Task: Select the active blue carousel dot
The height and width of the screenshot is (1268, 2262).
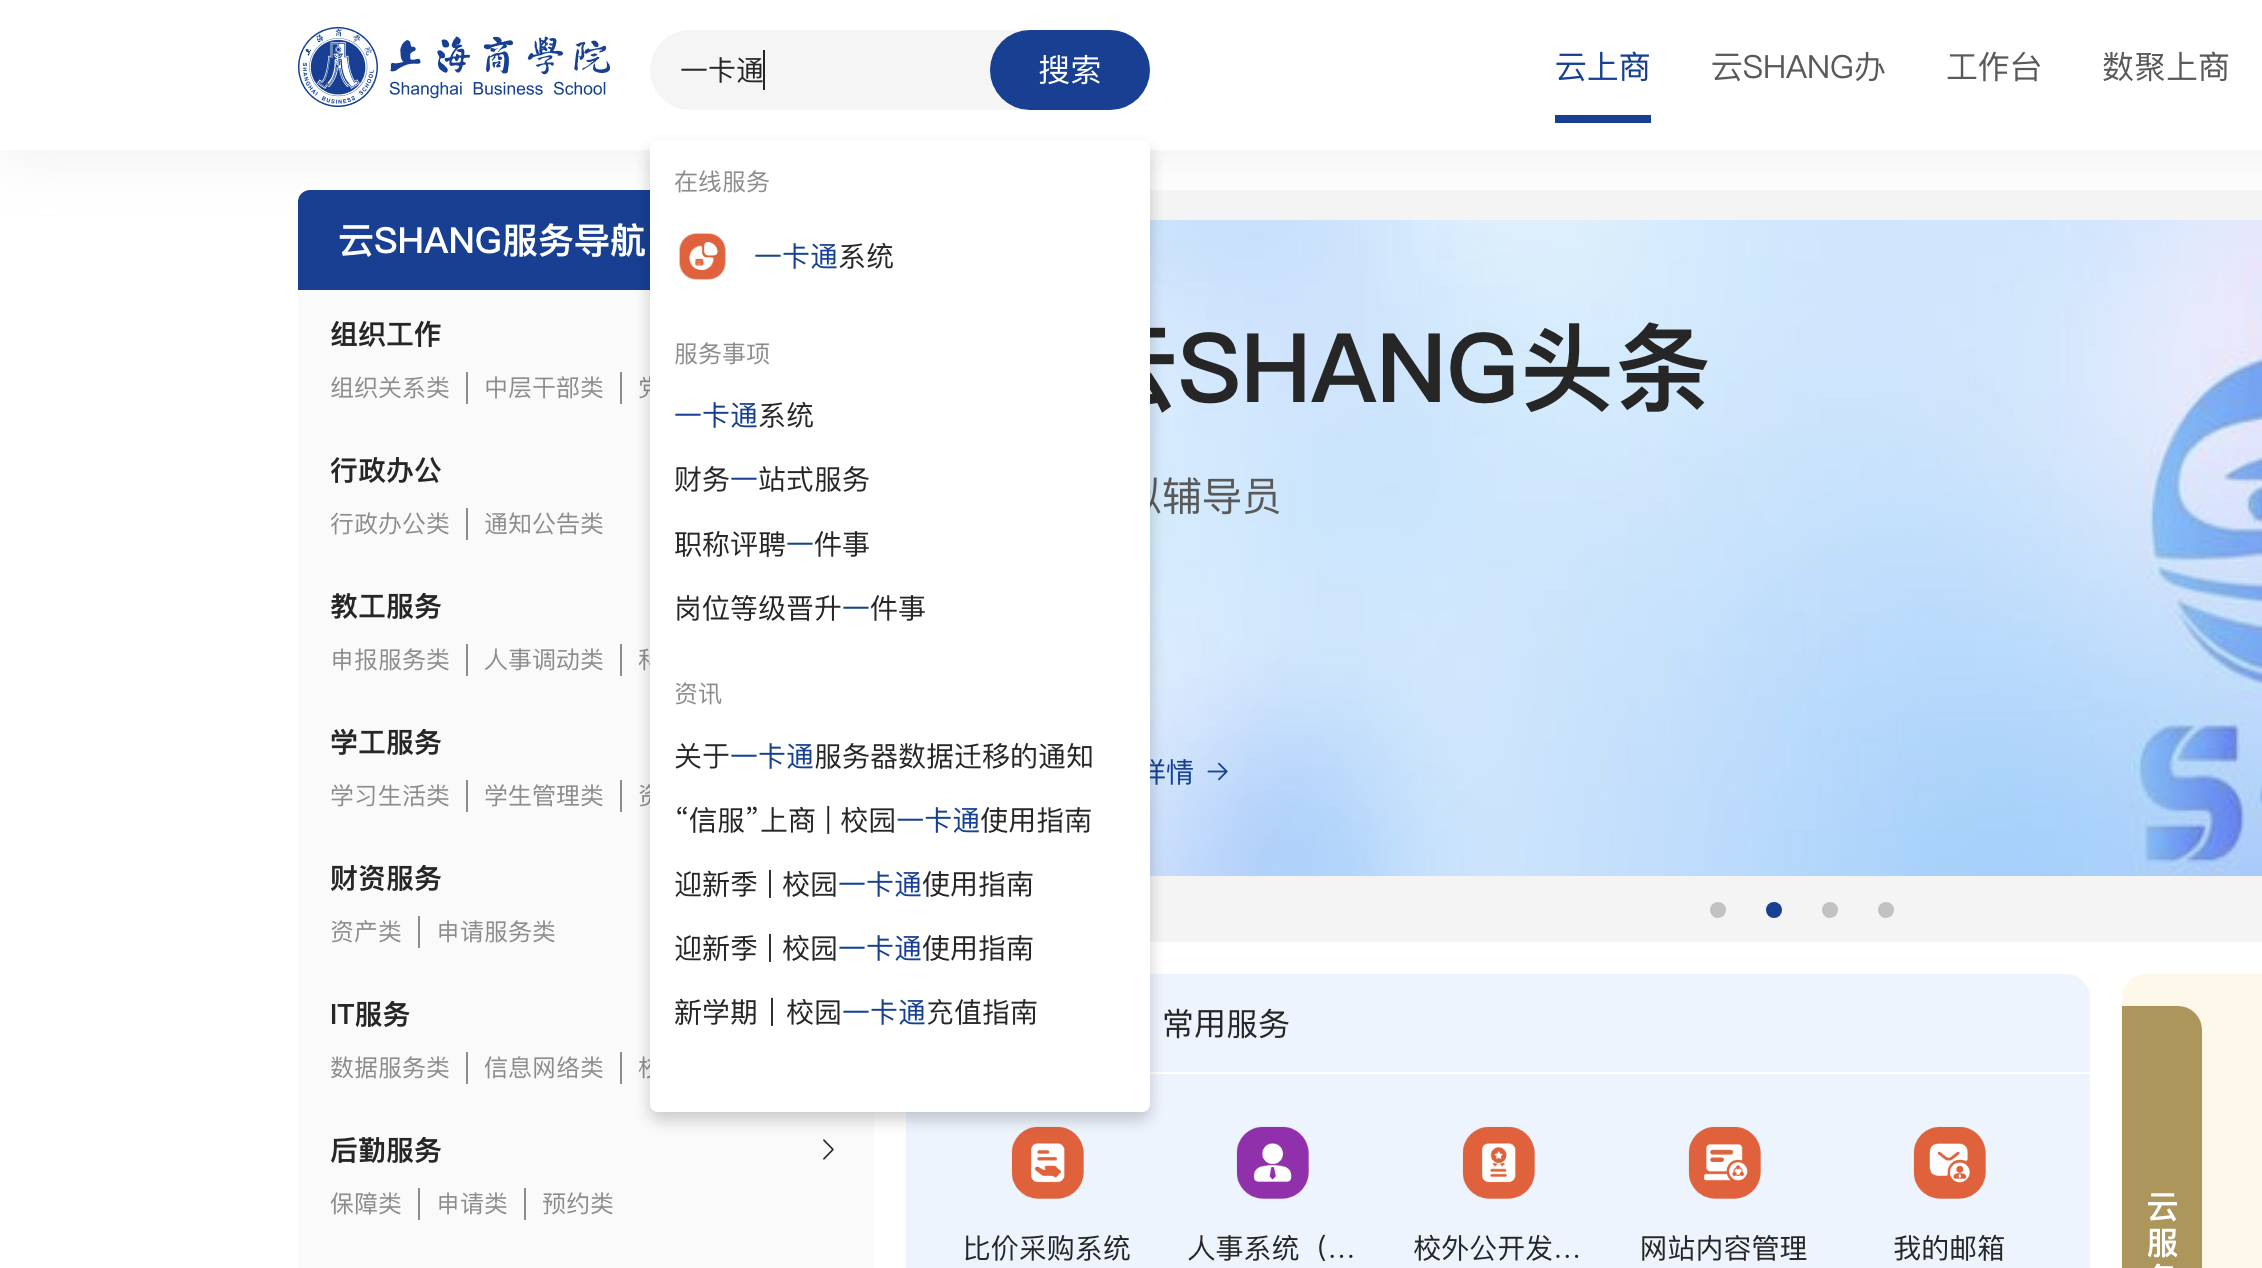Action: pos(1774,910)
